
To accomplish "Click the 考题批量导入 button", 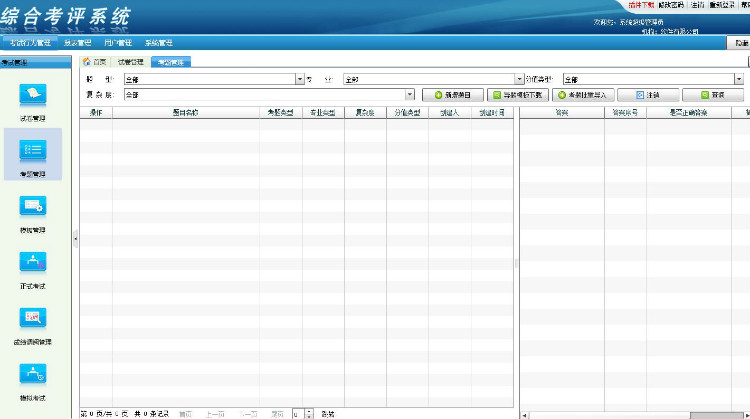I will [x=583, y=95].
